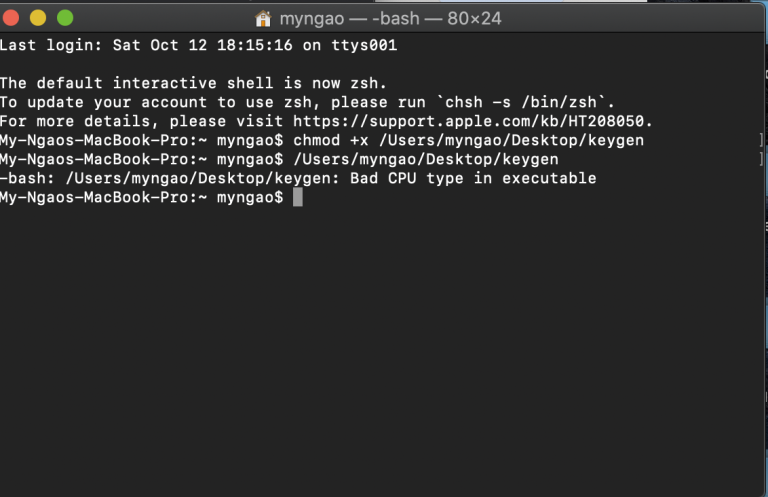Click the "chmod +x" command text
The height and width of the screenshot is (497, 768).
(x=331, y=140)
